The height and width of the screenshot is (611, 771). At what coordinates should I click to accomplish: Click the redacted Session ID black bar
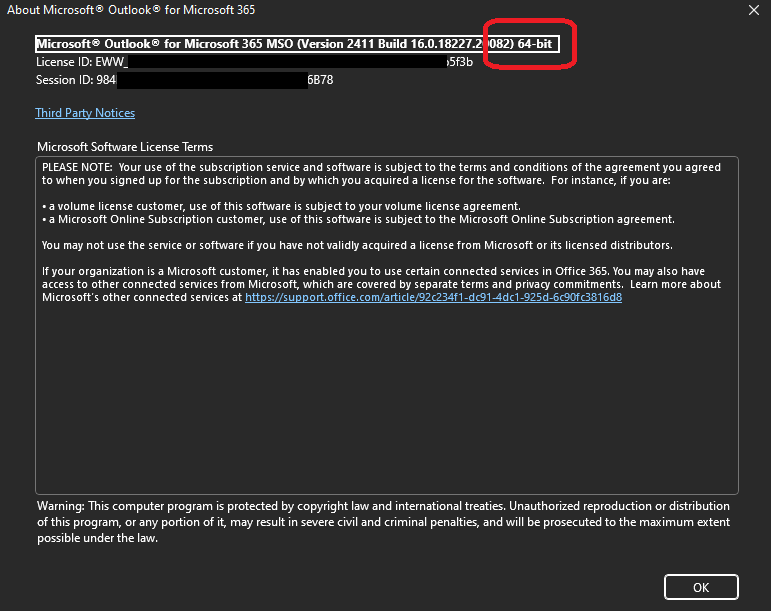tap(210, 79)
